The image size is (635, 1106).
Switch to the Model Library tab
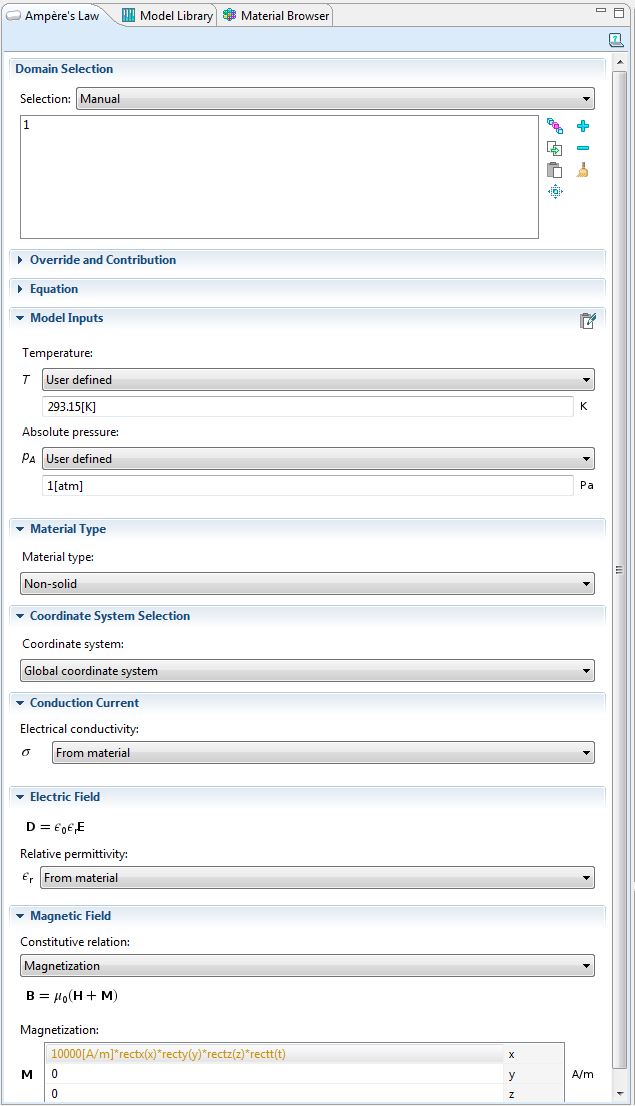167,16
